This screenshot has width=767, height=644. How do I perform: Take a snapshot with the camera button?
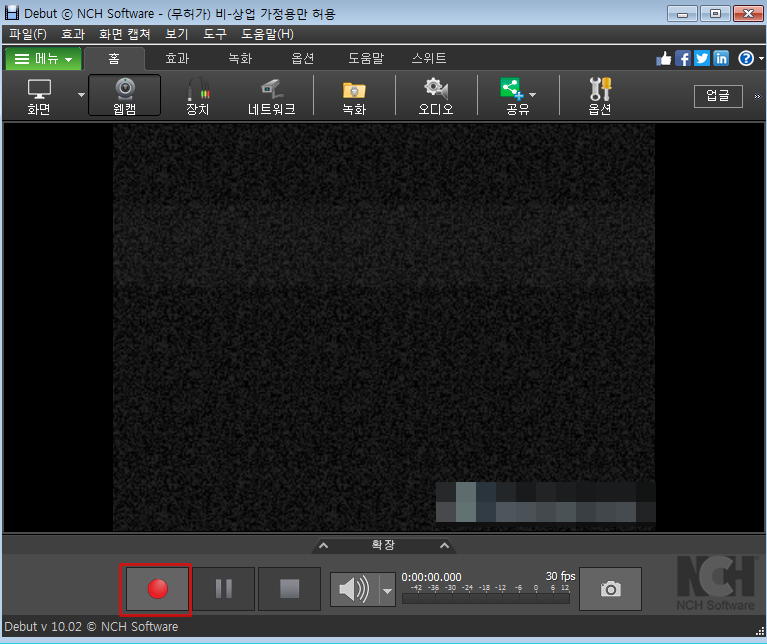point(610,589)
